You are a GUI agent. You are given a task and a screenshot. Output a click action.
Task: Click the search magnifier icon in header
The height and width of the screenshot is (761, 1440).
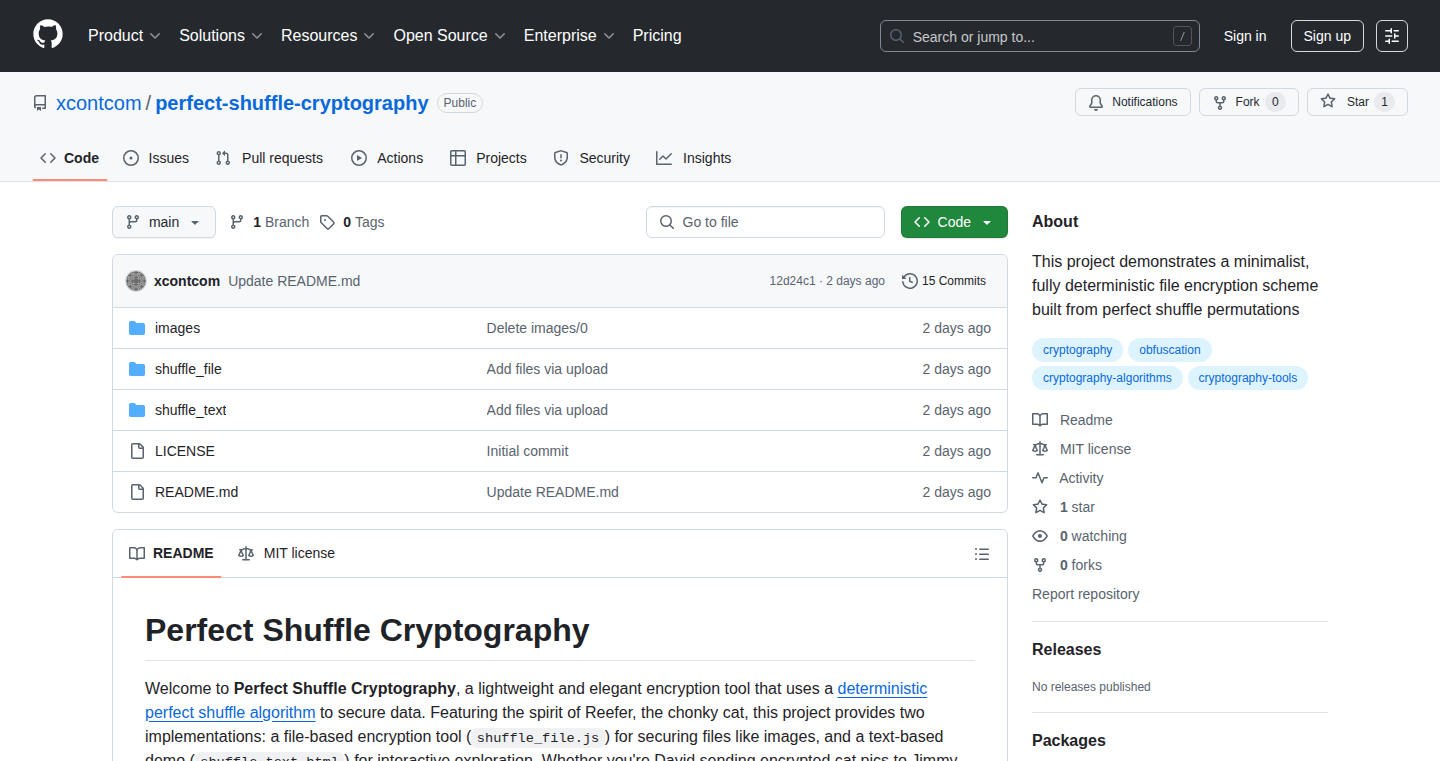coord(897,37)
